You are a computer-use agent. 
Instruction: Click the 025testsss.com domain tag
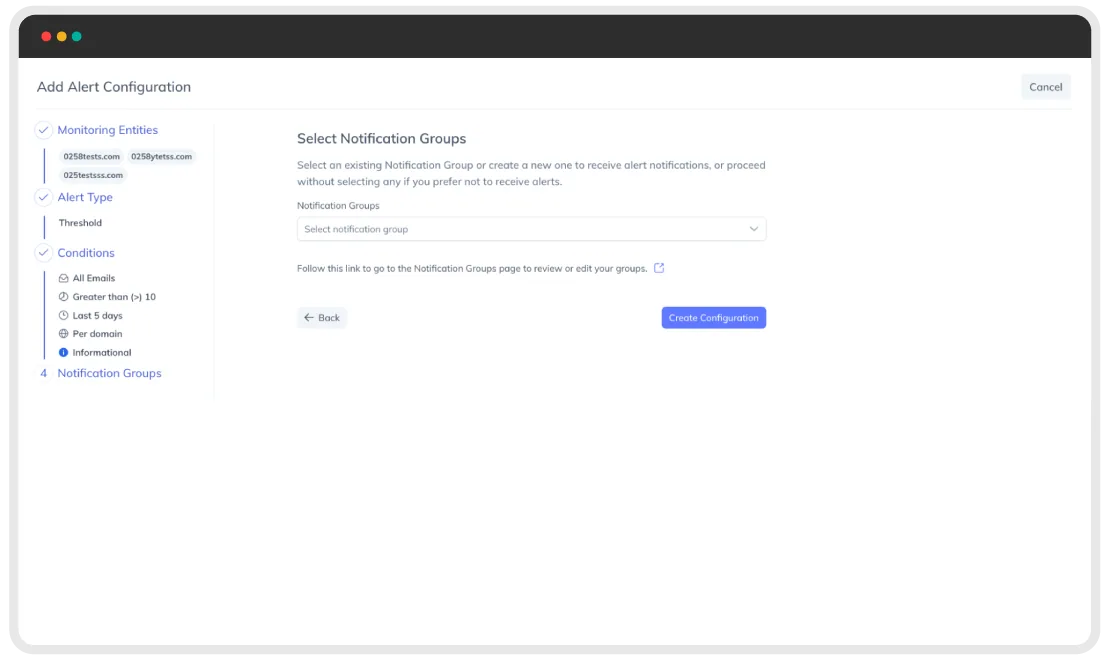(x=93, y=175)
